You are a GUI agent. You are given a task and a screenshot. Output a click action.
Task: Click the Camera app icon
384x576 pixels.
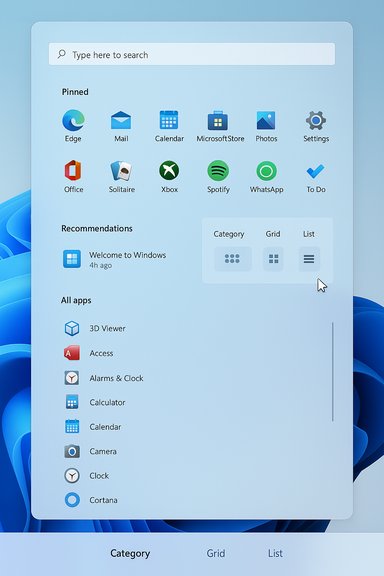pyautogui.click(x=72, y=451)
